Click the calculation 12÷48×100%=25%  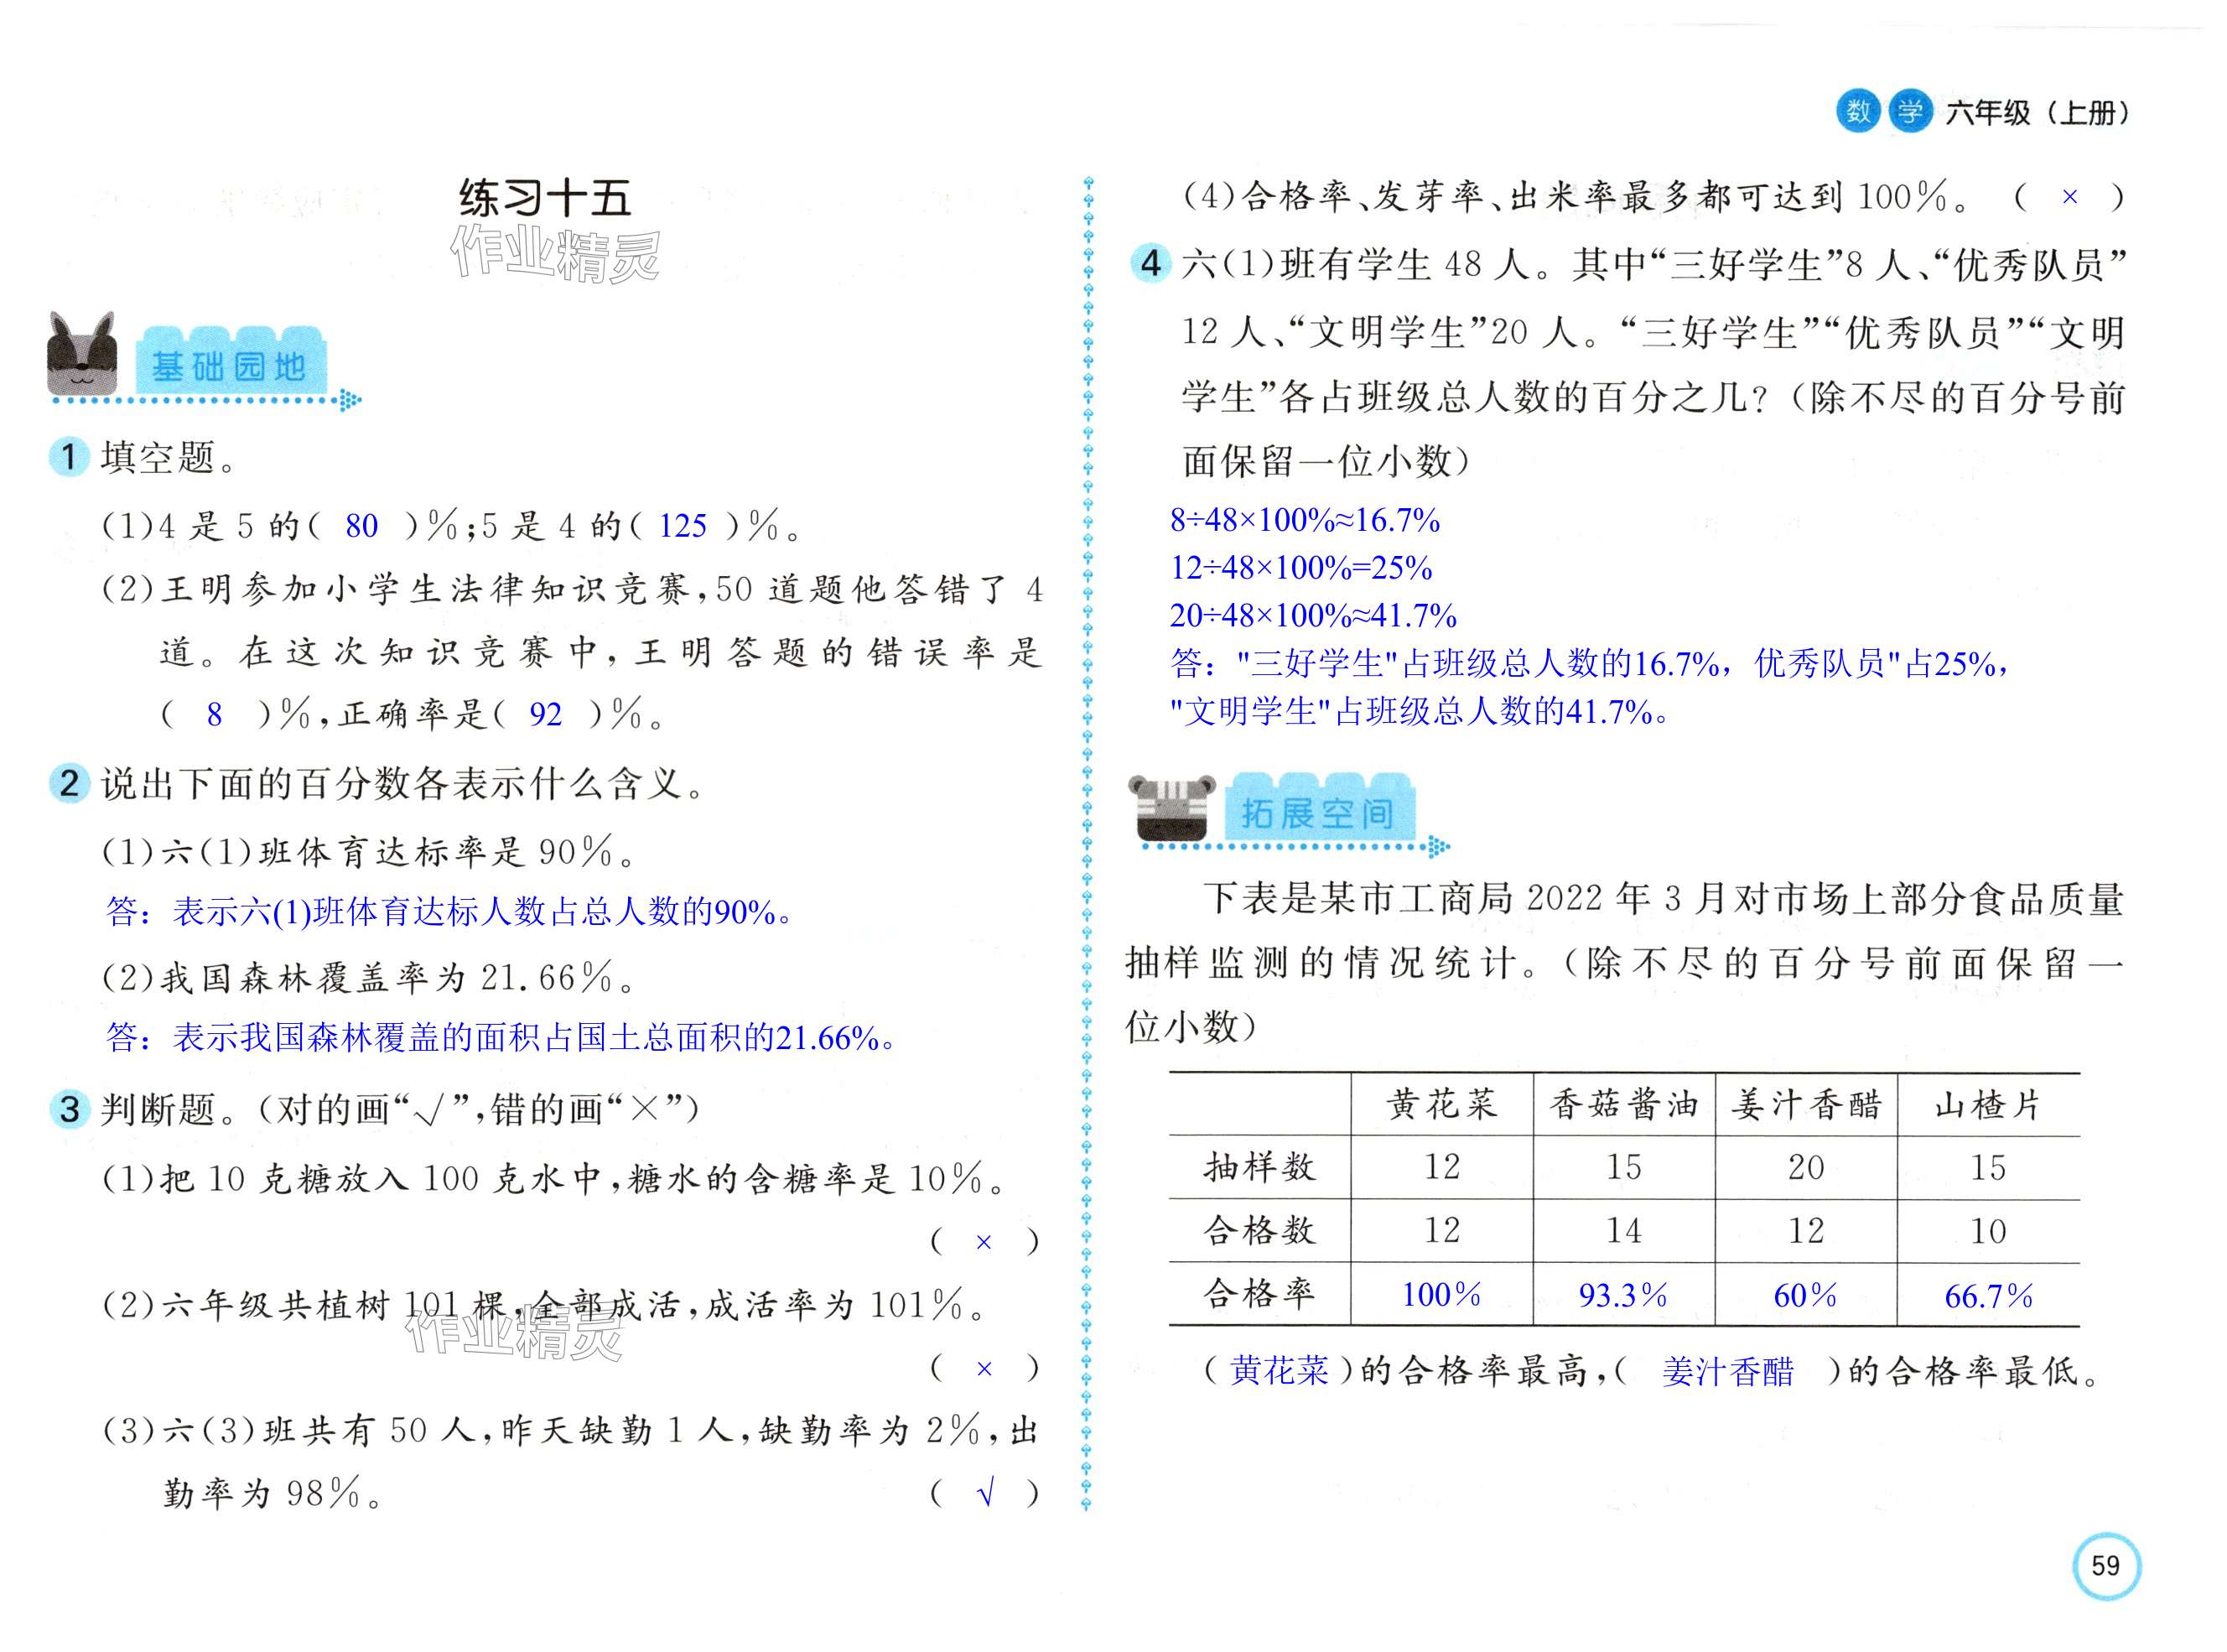pos(1301,568)
